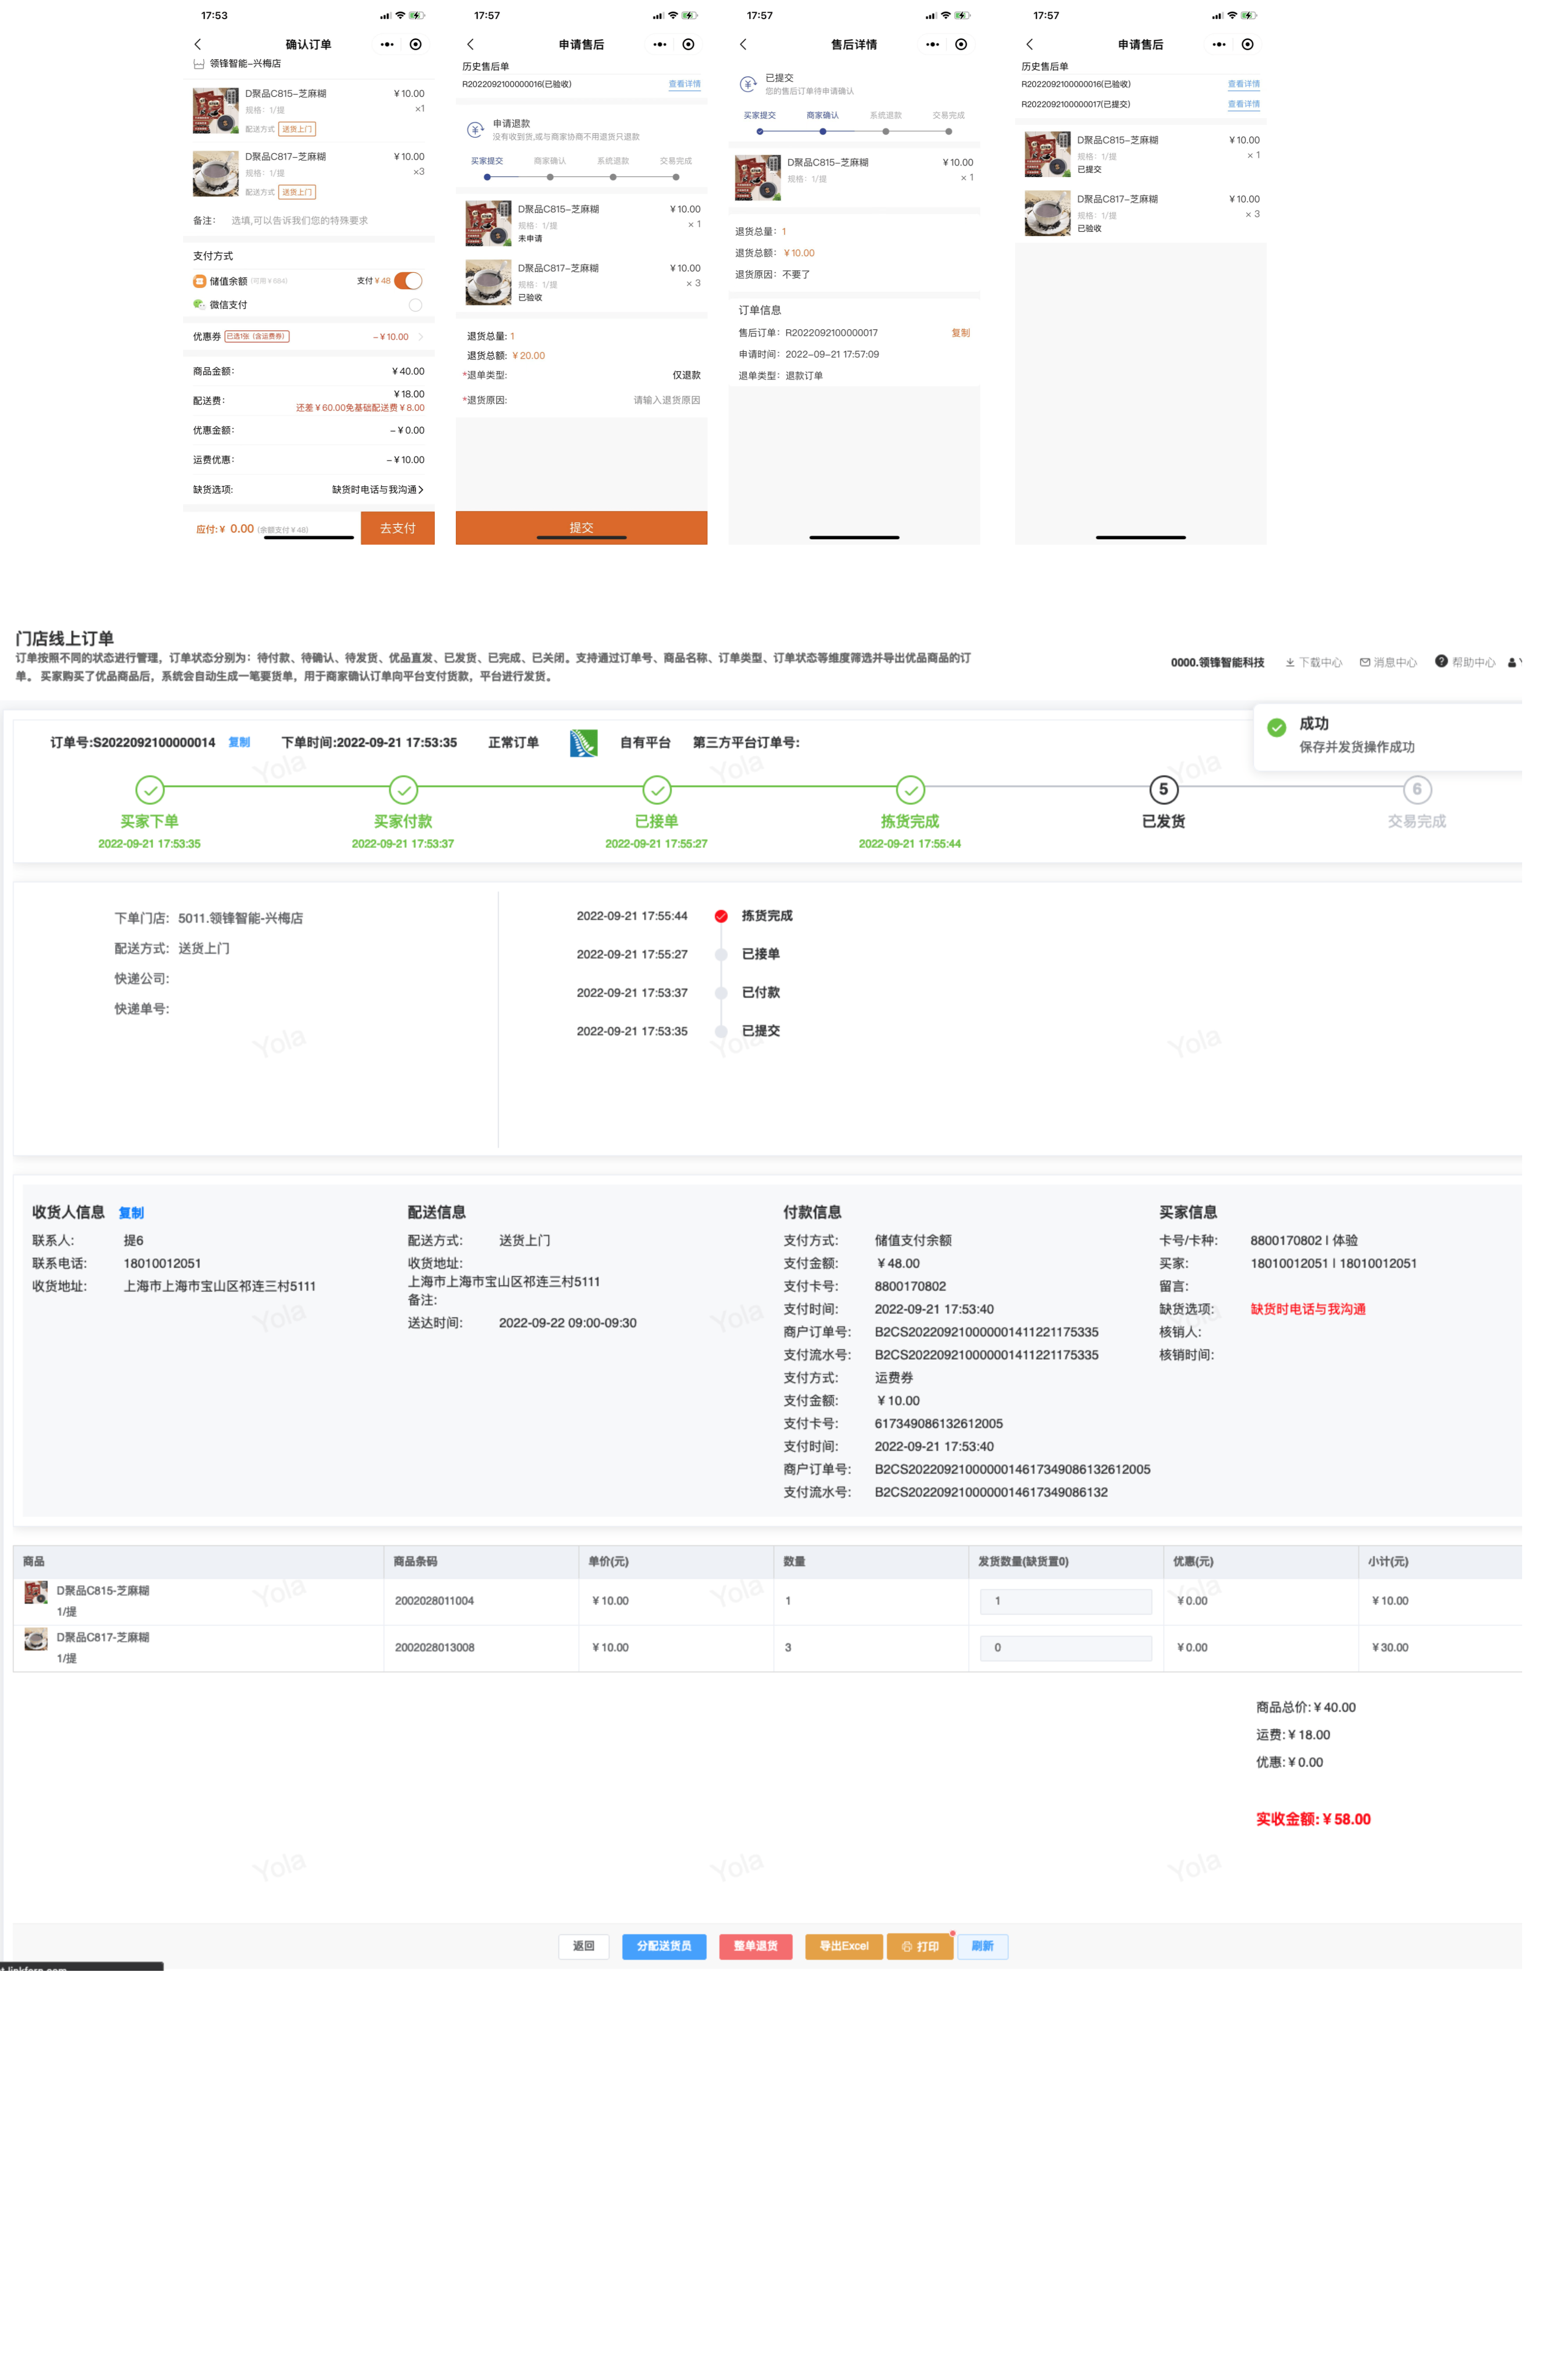This screenshot has height=2380, width=1556.
Task: Click 复制 link next to 订单号
Action: click(239, 742)
